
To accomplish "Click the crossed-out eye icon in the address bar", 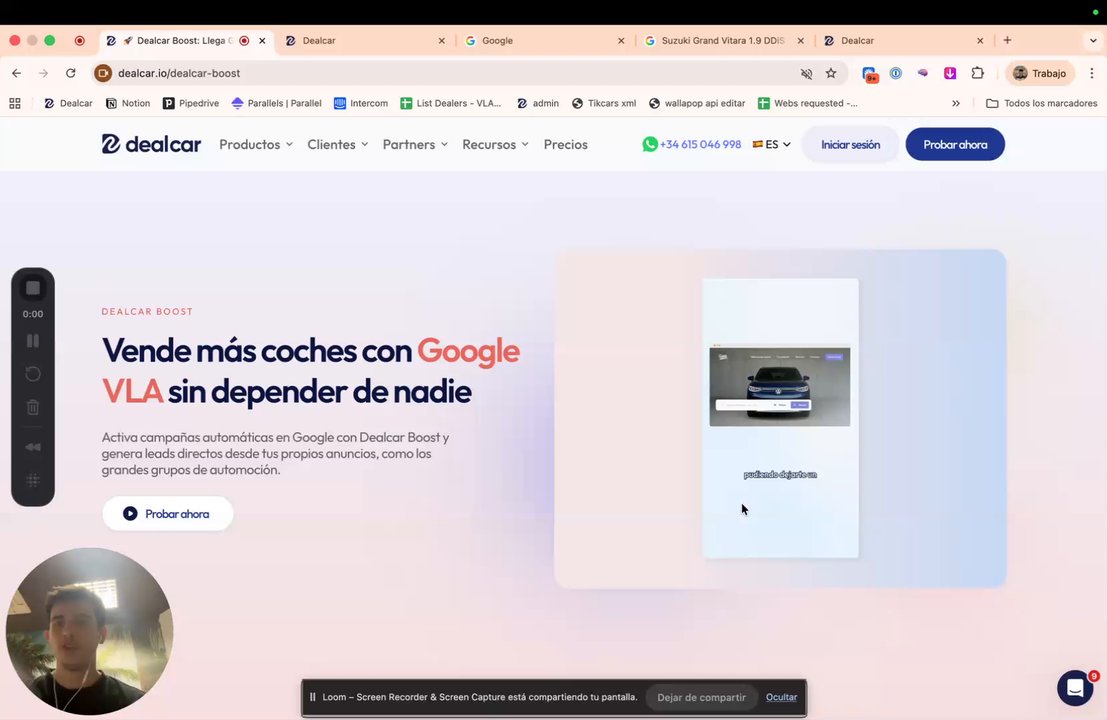I will click(806, 73).
